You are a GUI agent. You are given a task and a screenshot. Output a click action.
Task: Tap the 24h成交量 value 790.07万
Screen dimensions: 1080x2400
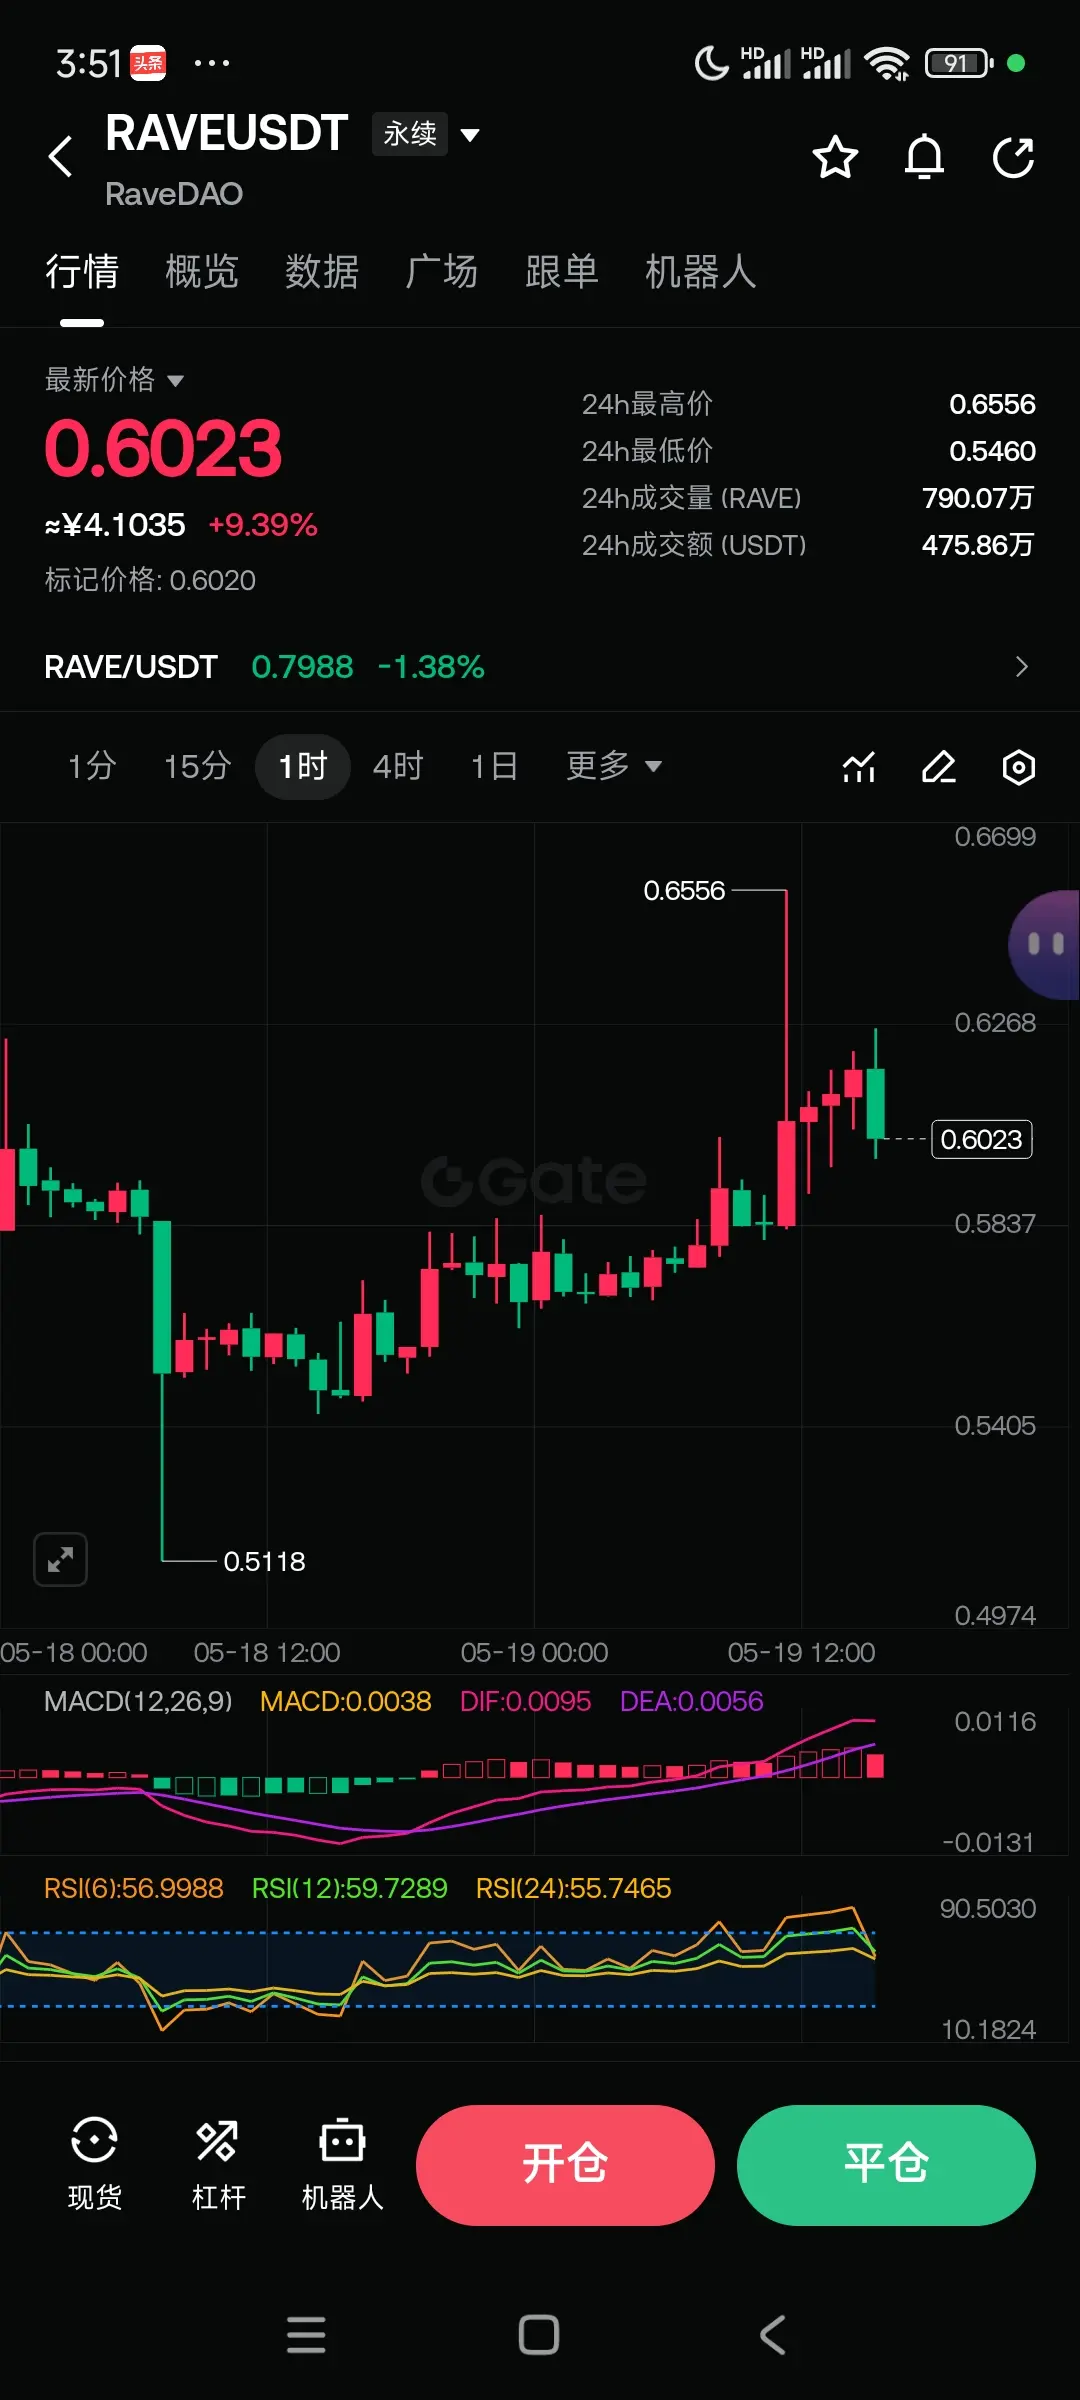point(978,498)
